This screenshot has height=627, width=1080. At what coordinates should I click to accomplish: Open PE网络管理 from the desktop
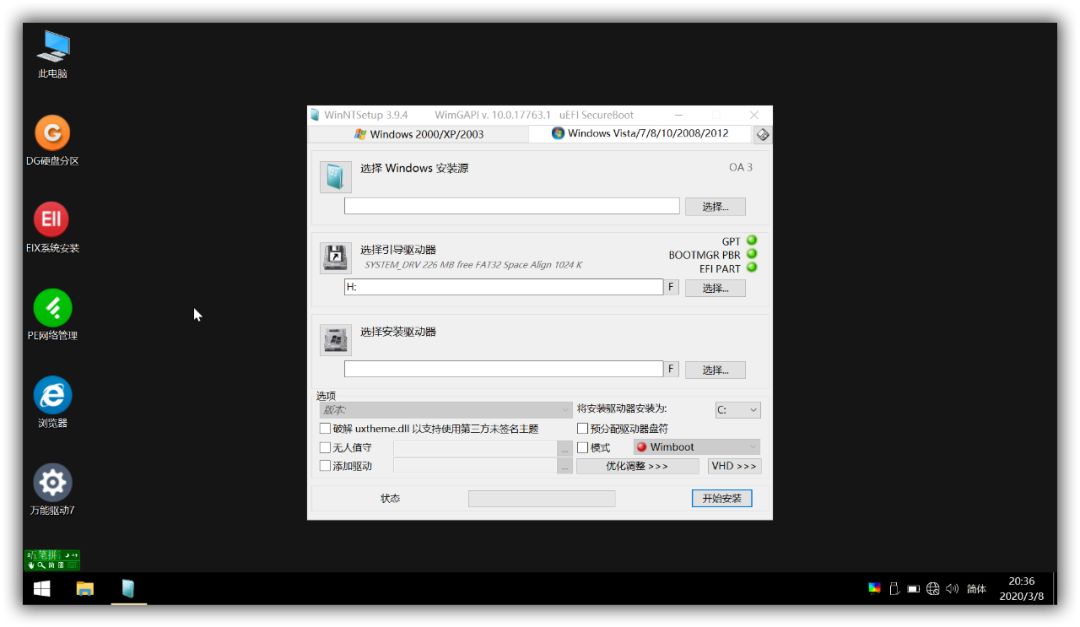51,305
